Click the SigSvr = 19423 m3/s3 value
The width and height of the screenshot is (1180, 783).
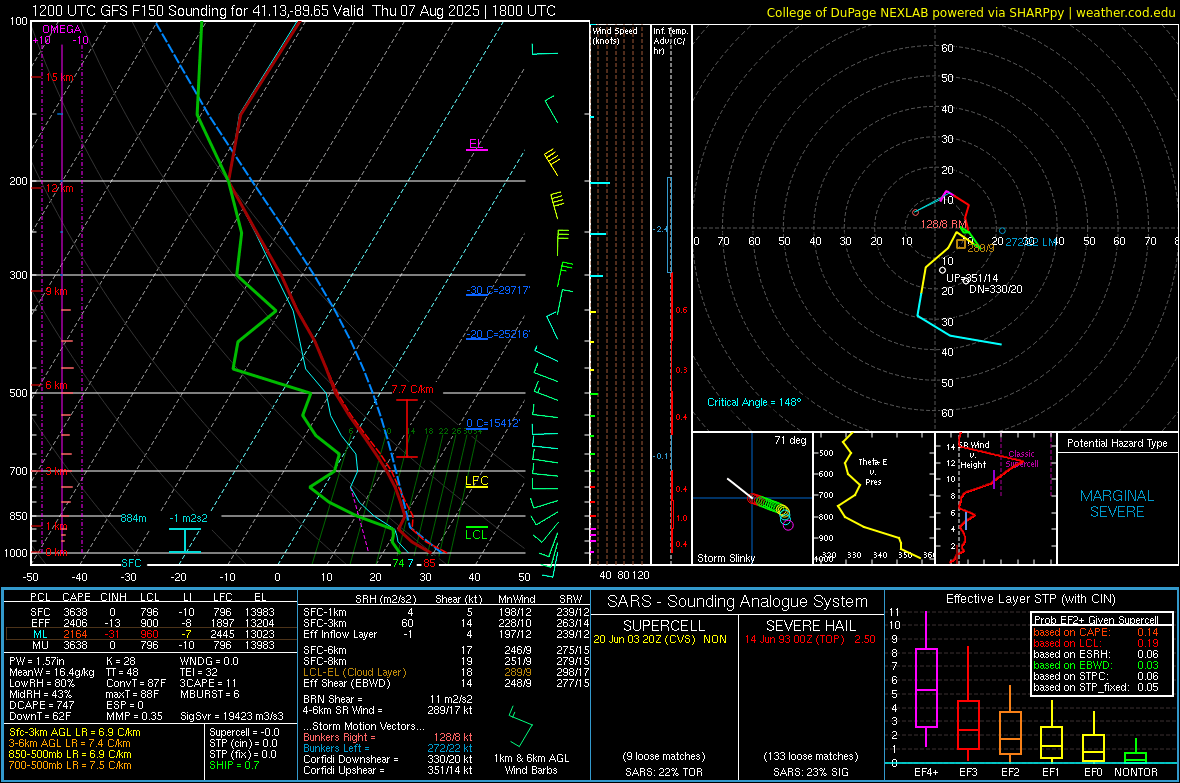[x=232, y=716]
